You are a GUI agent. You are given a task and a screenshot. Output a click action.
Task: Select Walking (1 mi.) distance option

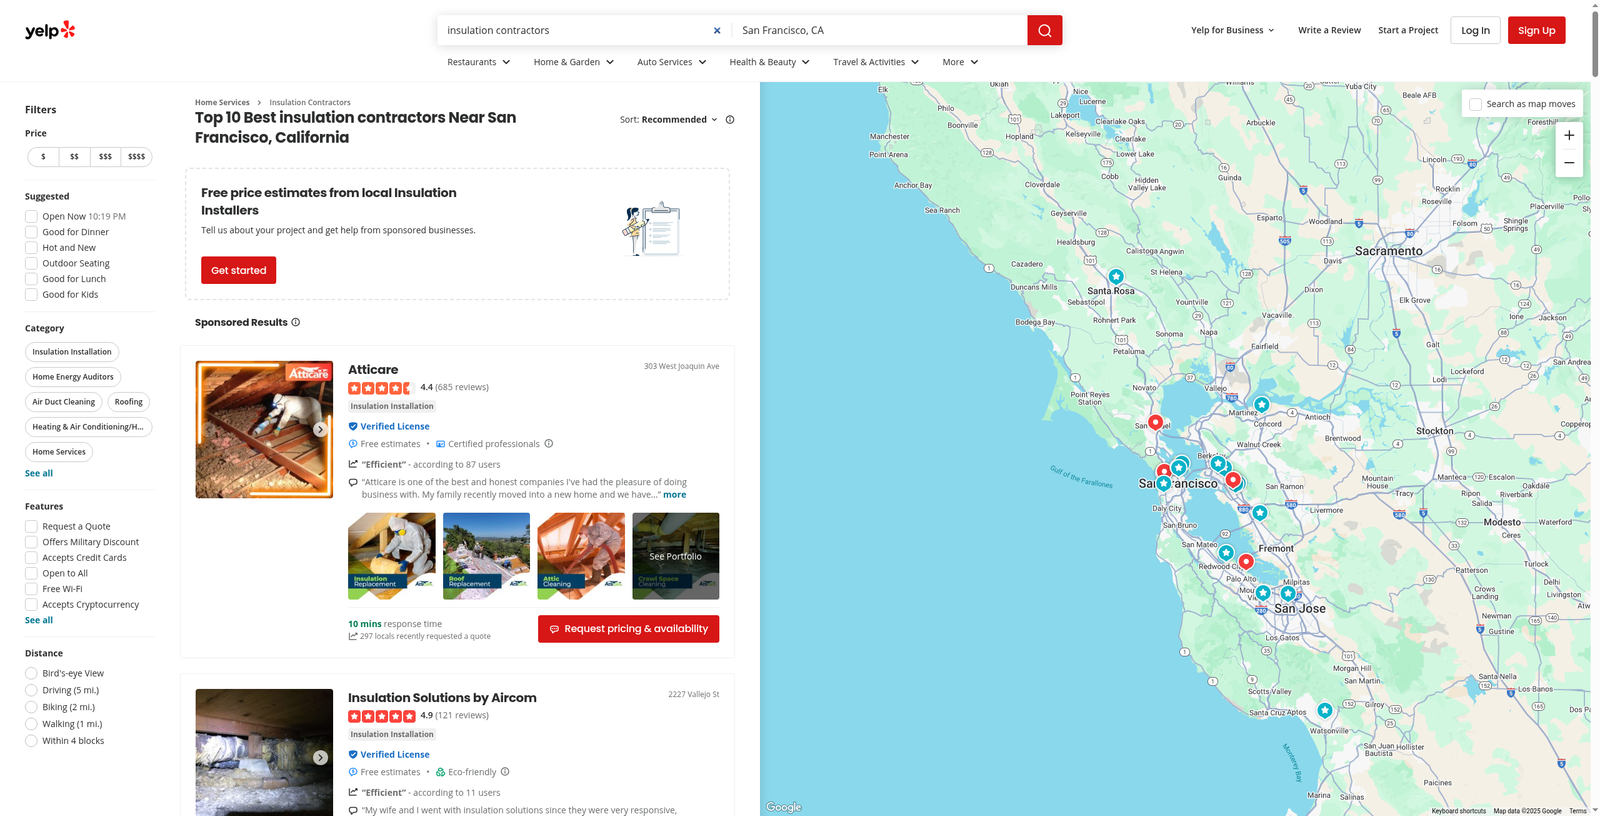point(31,724)
